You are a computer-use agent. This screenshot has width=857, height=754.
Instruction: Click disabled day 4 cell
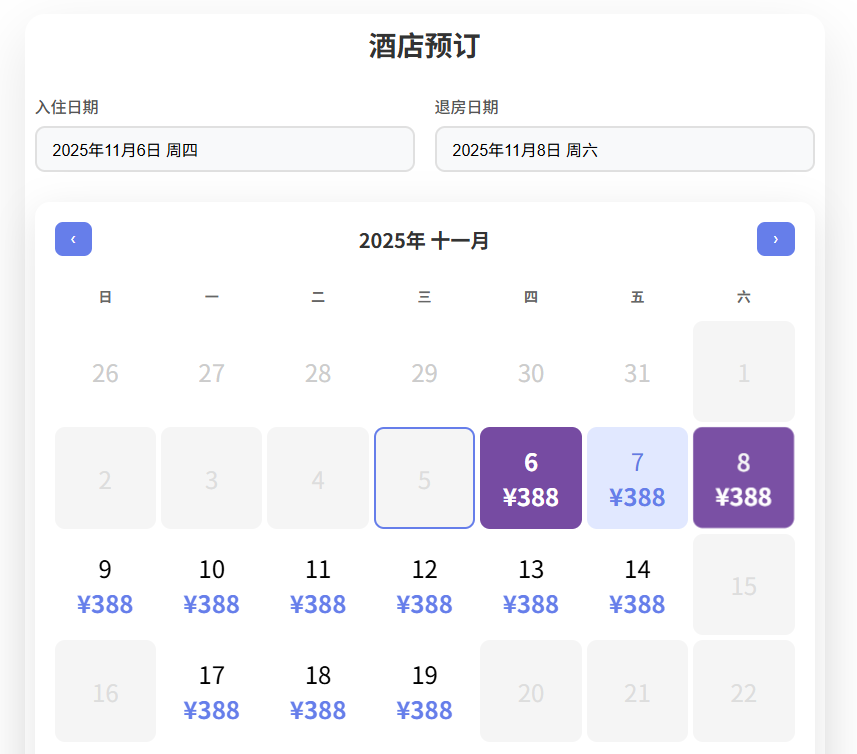click(x=318, y=478)
